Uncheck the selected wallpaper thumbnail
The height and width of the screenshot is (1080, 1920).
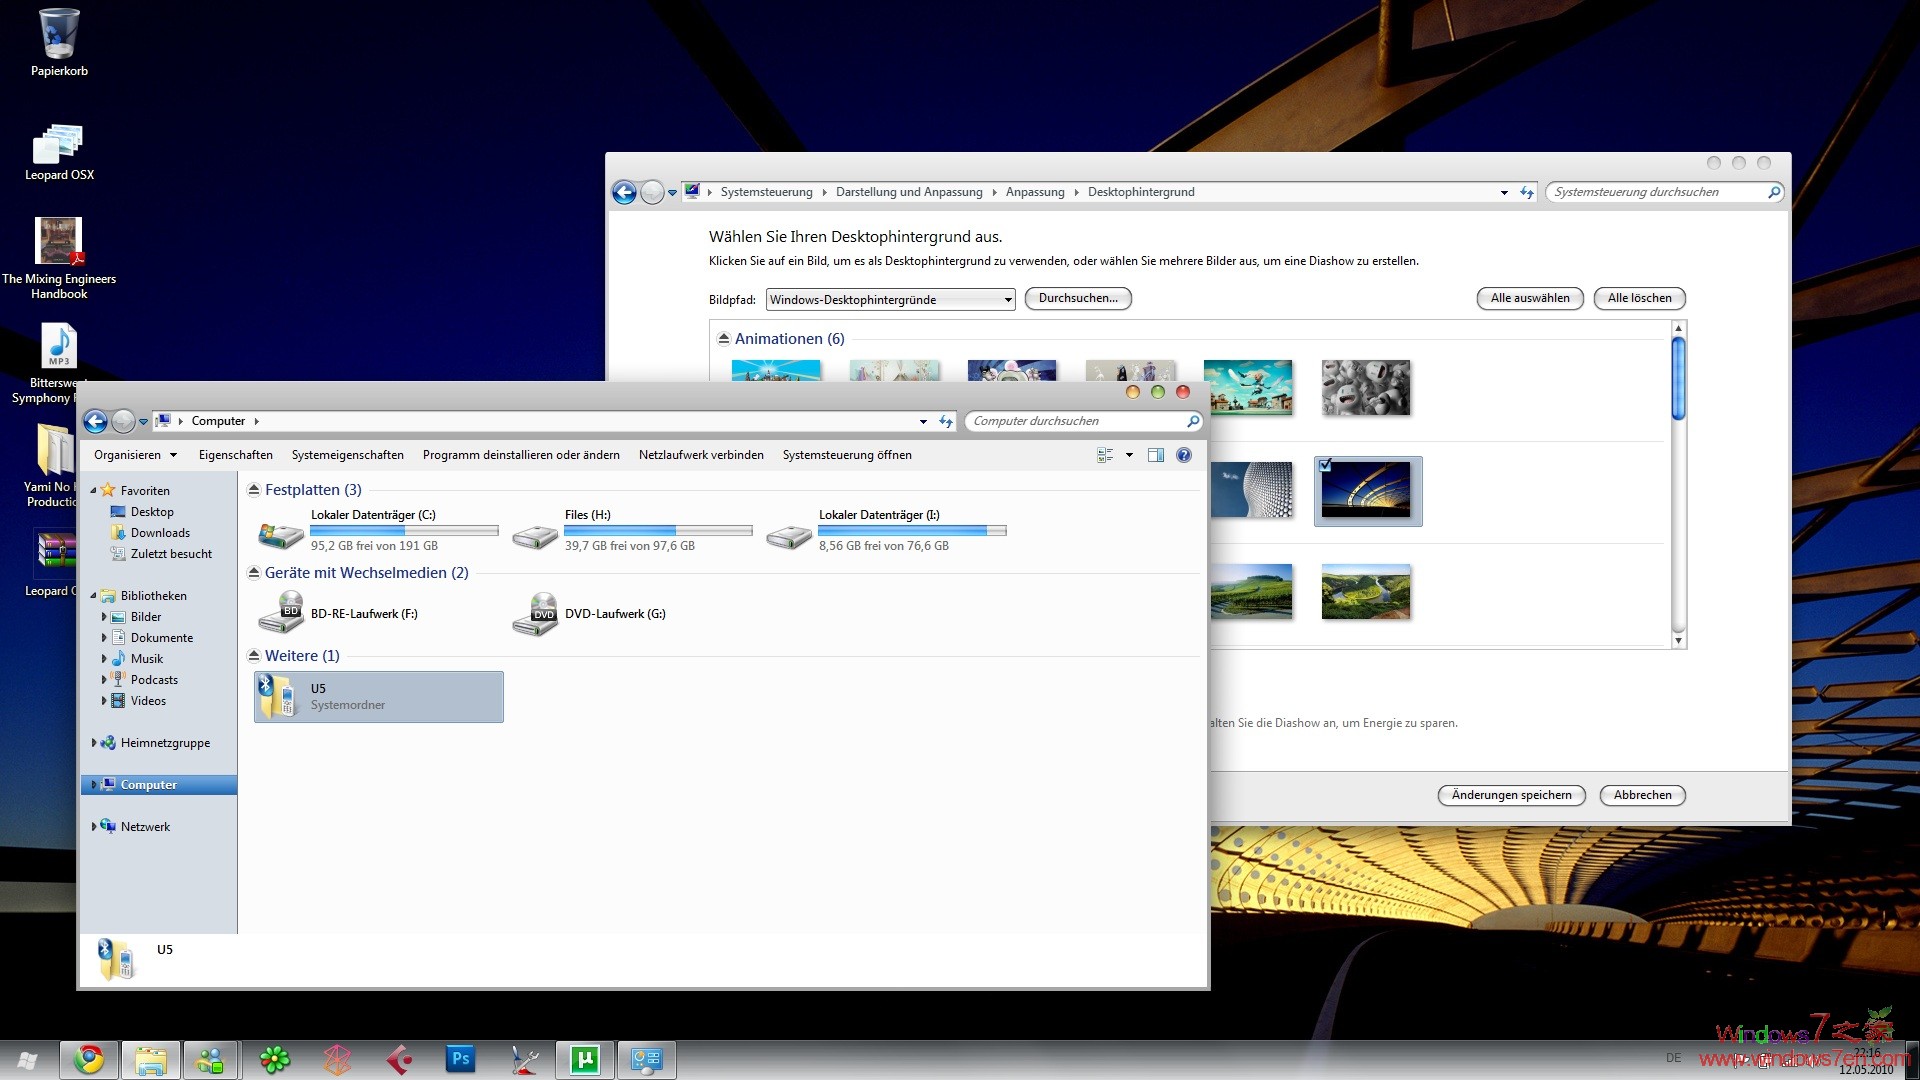[1326, 464]
